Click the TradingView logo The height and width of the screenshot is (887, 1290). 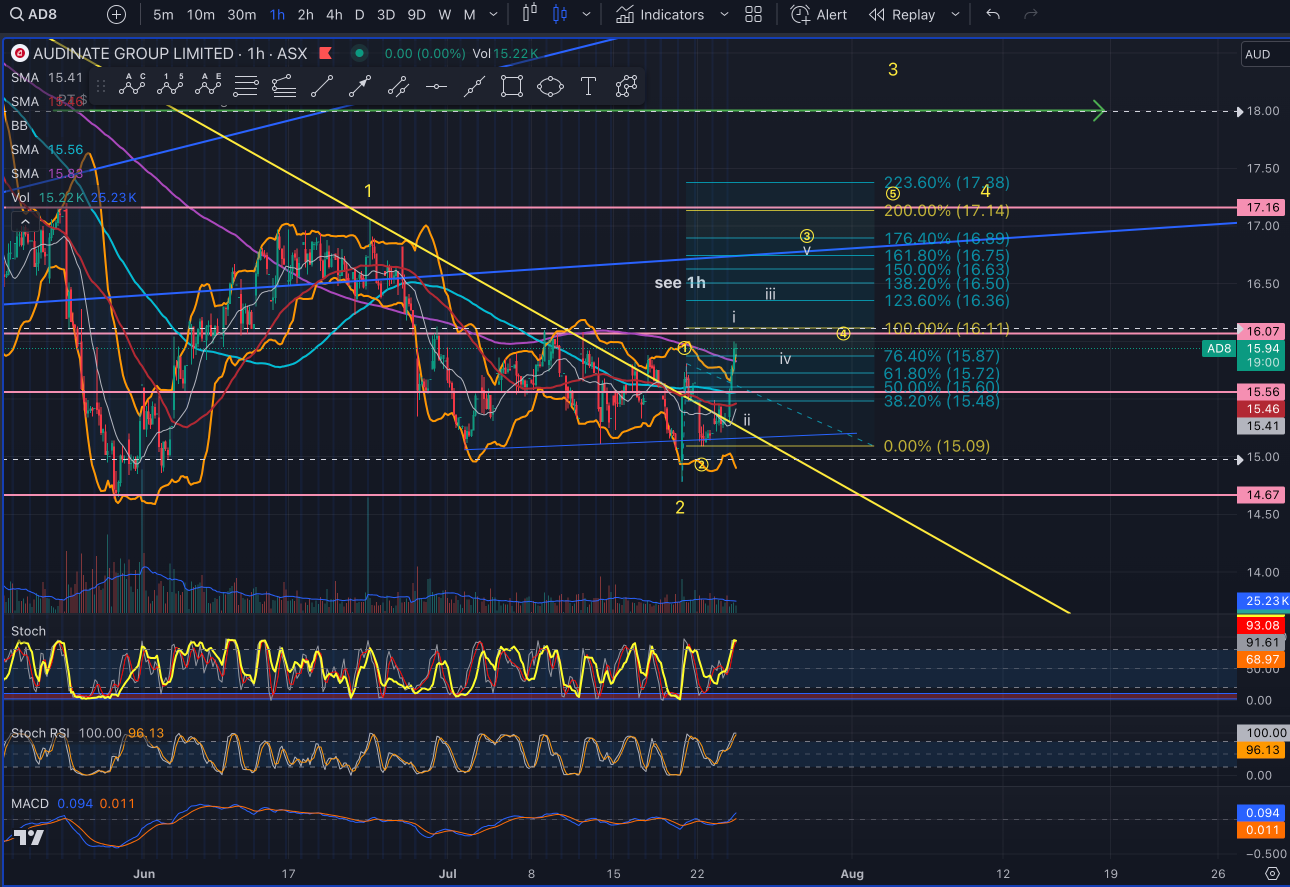point(29,838)
